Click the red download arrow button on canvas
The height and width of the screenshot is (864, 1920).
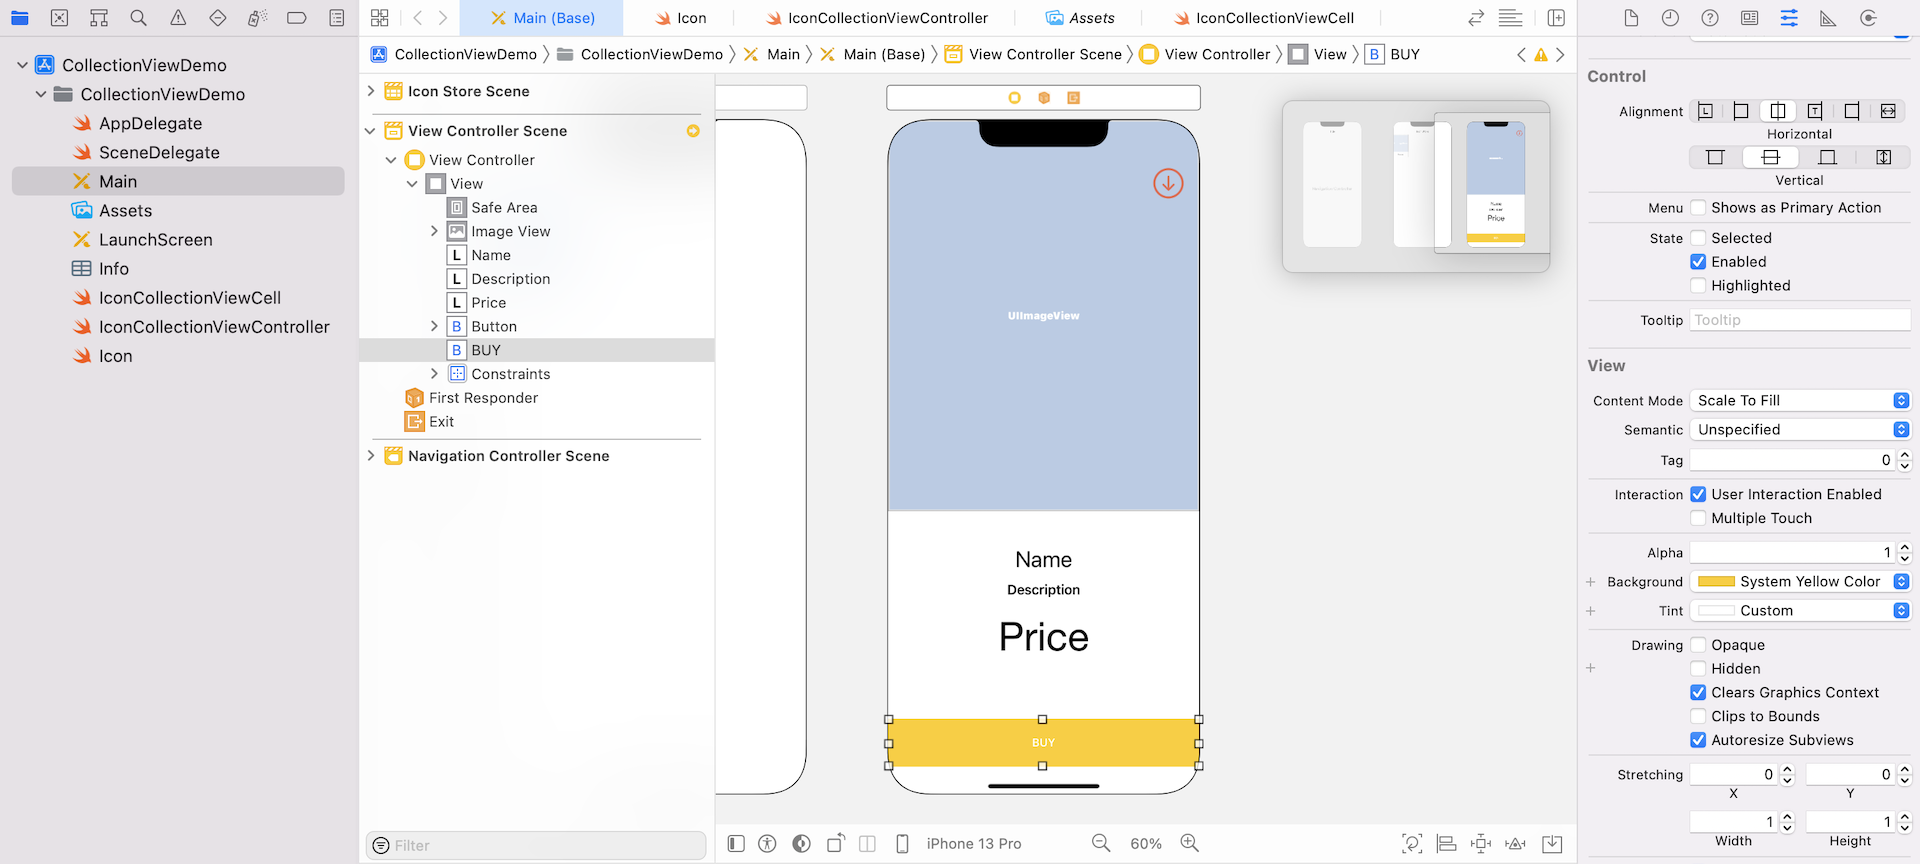click(x=1167, y=183)
